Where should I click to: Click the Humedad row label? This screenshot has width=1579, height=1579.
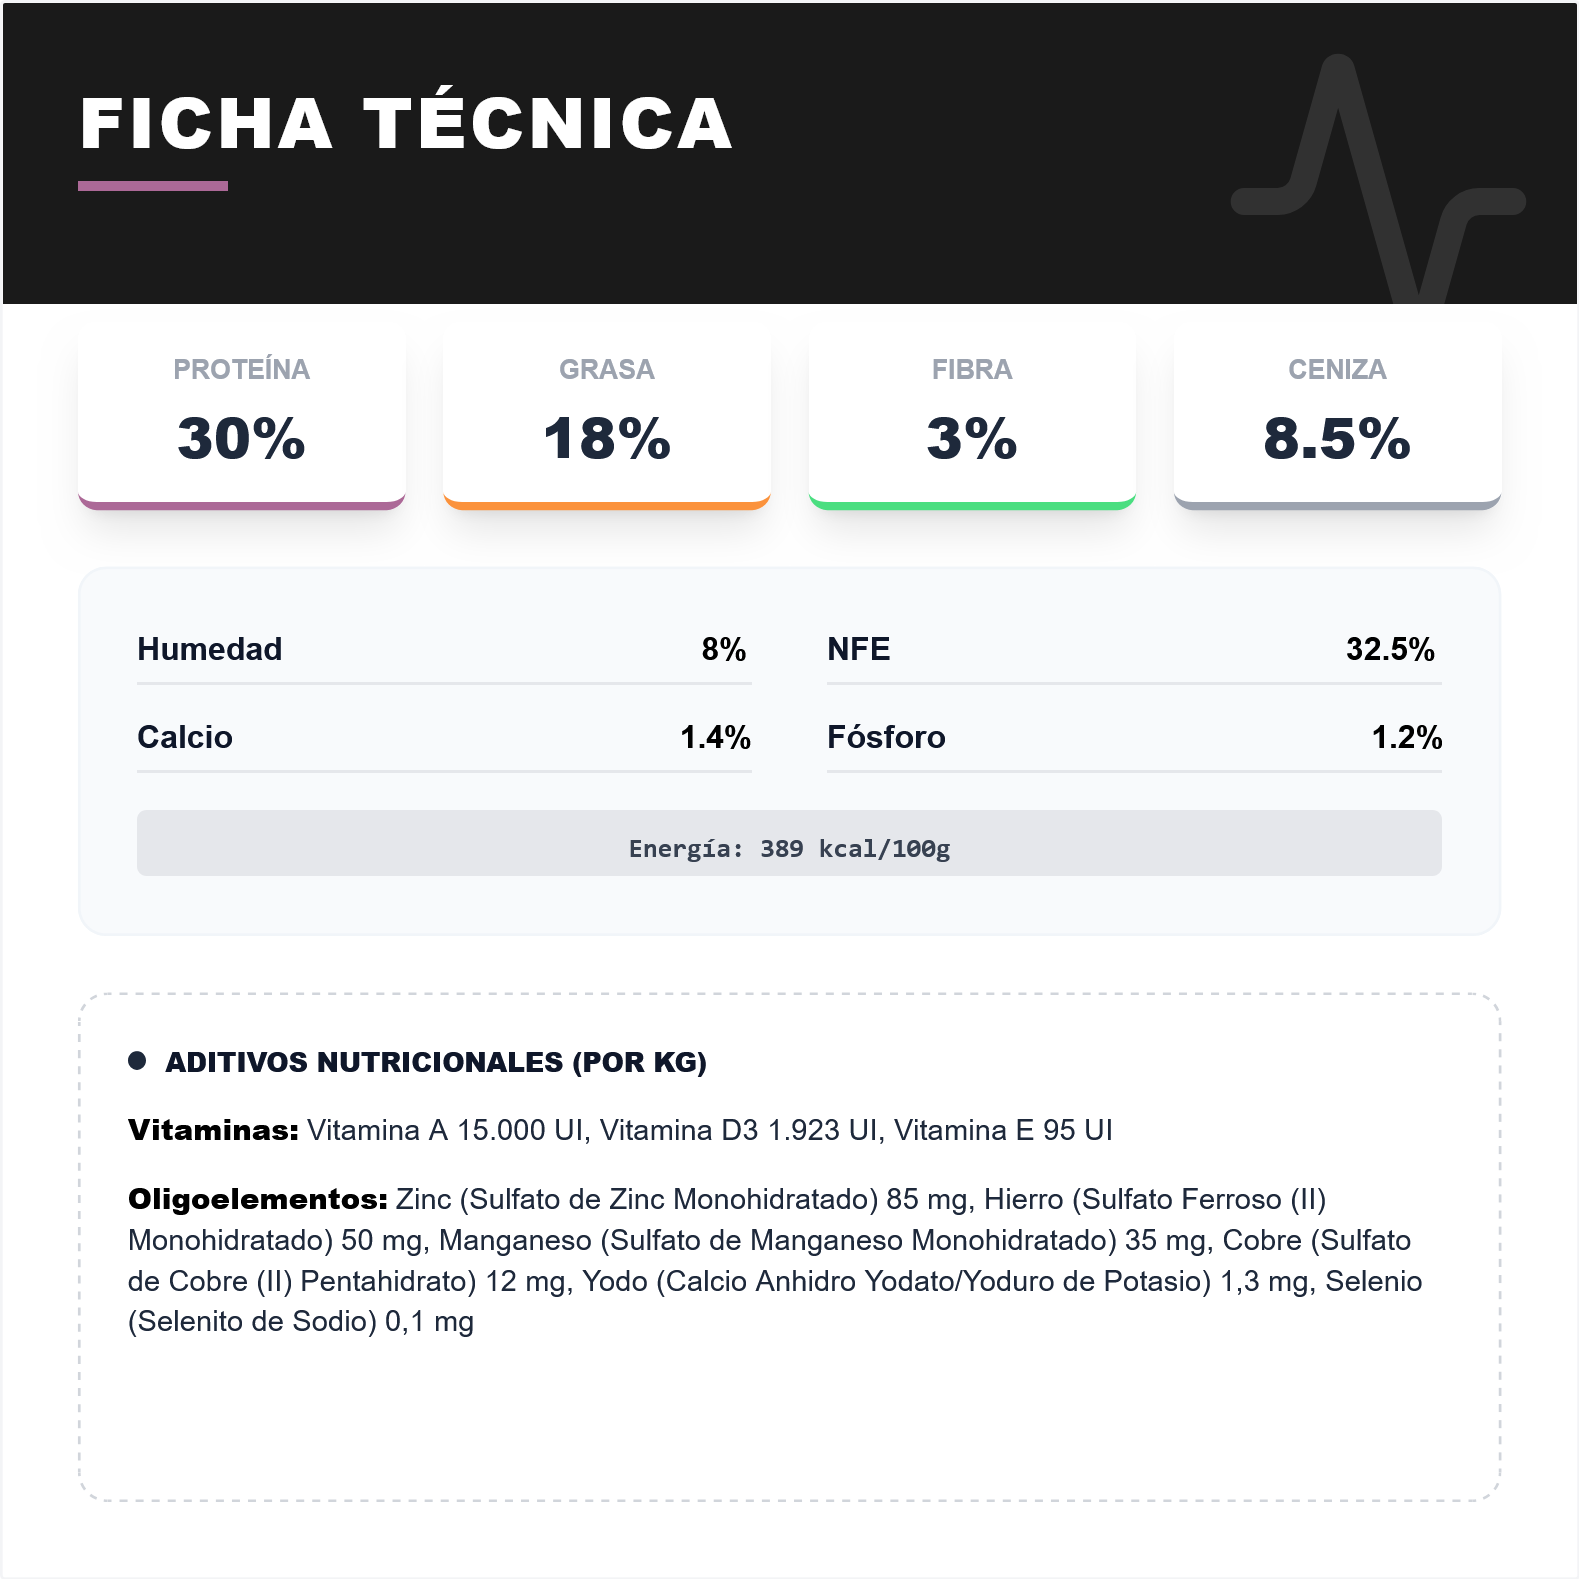(x=210, y=649)
